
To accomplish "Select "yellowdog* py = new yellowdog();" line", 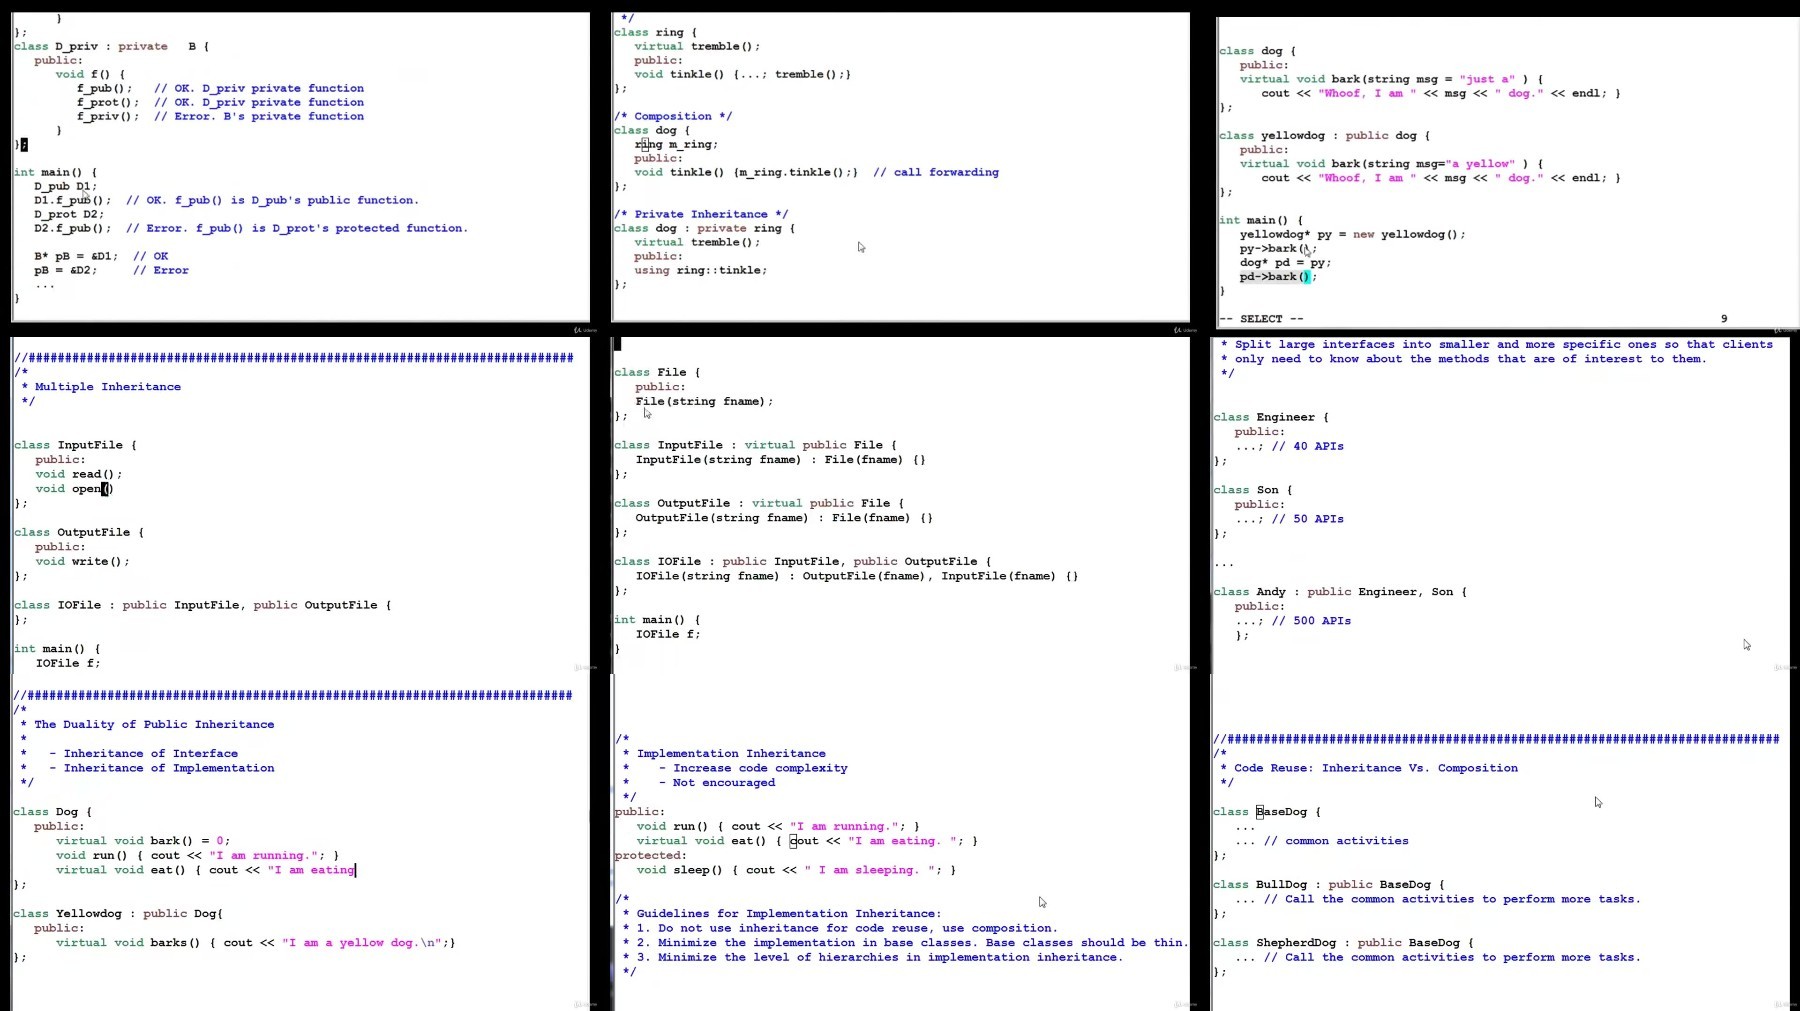I will click(x=1353, y=234).
